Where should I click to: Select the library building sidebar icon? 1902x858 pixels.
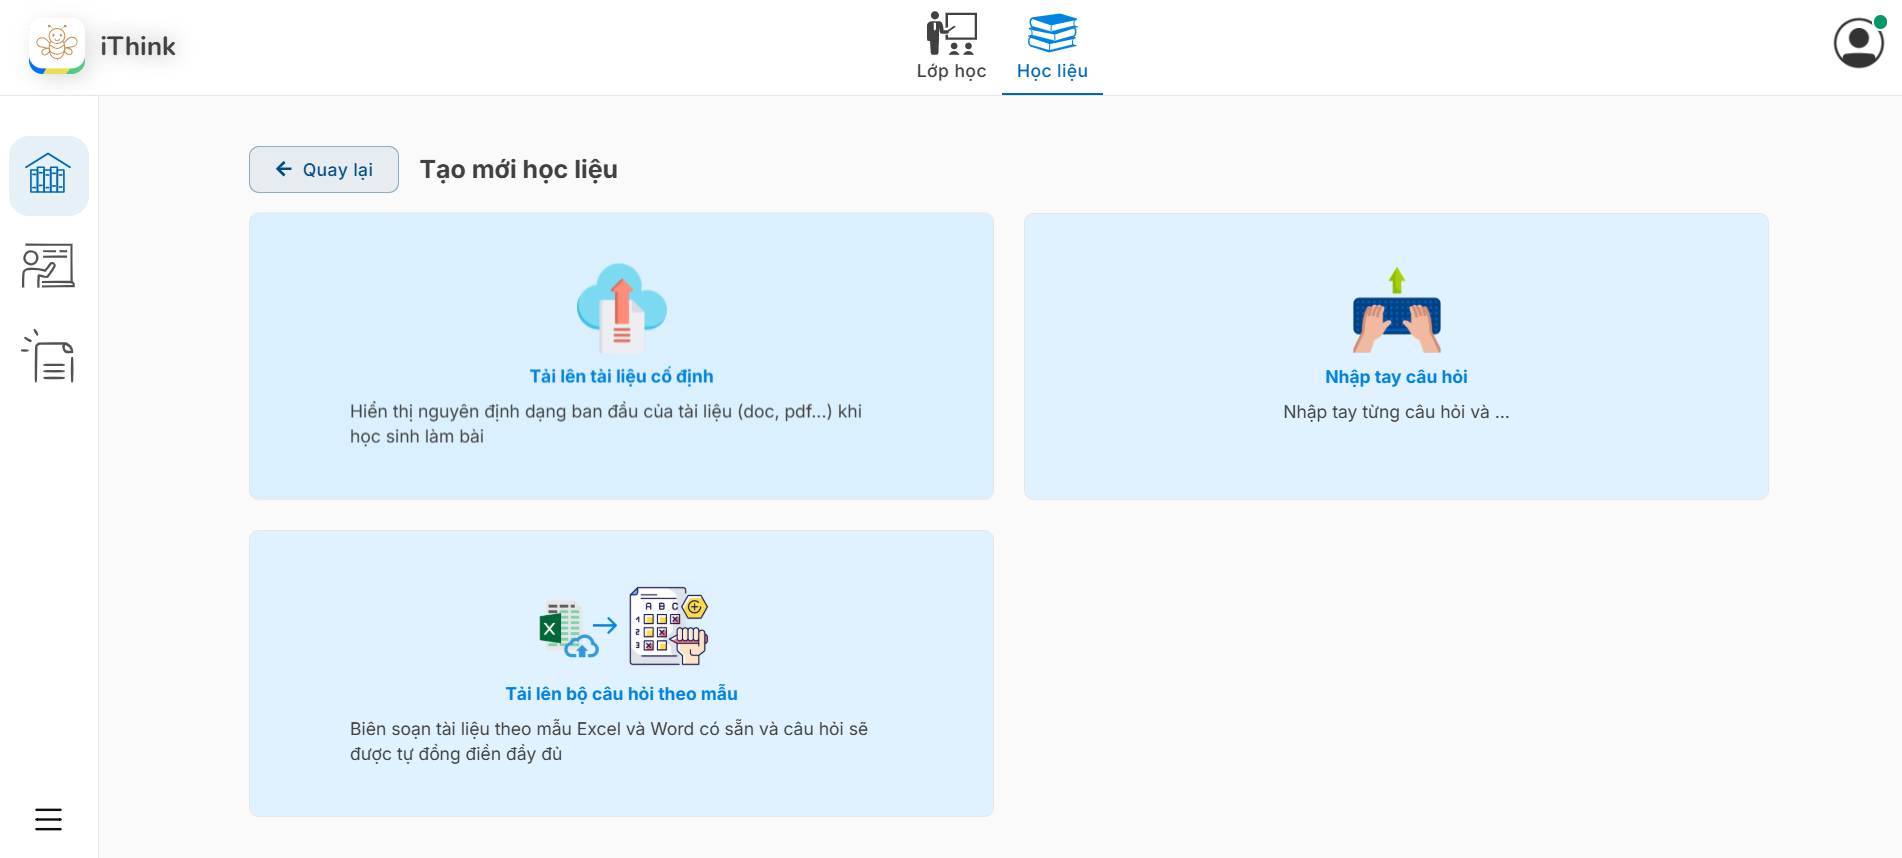point(48,175)
